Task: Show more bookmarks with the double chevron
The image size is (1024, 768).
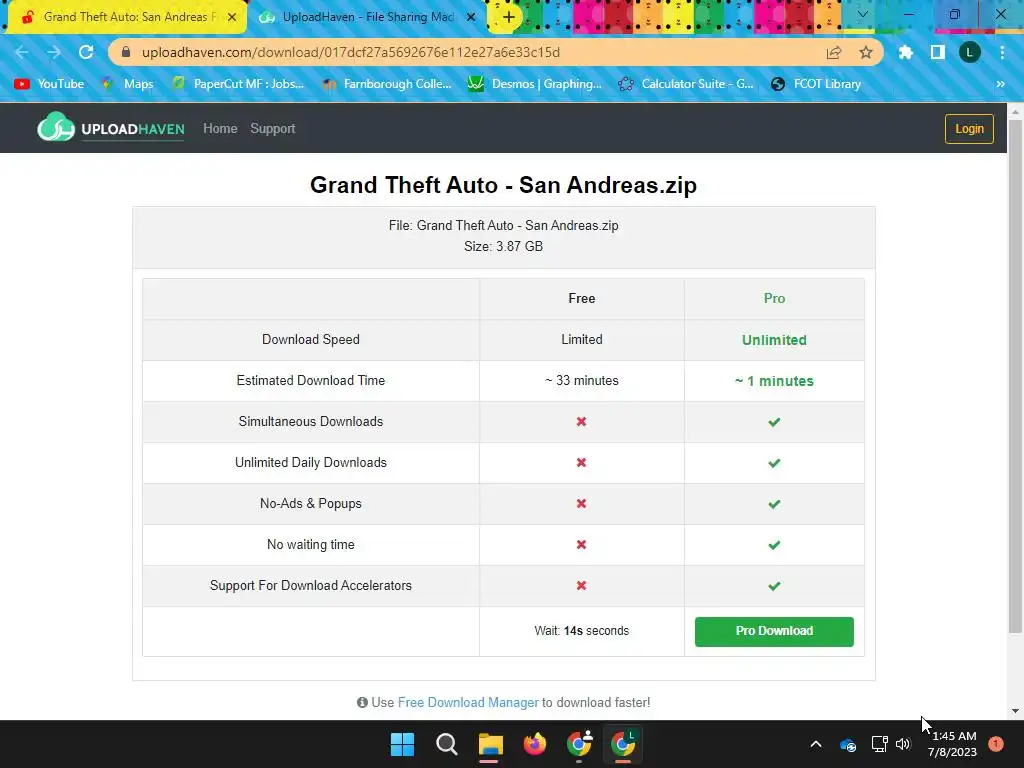Action: (1000, 84)
